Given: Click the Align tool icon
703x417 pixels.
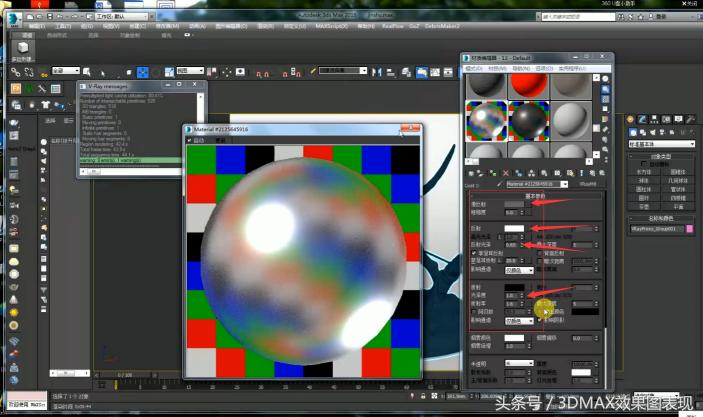Looking at the screenshot, I should click(391, 72).
